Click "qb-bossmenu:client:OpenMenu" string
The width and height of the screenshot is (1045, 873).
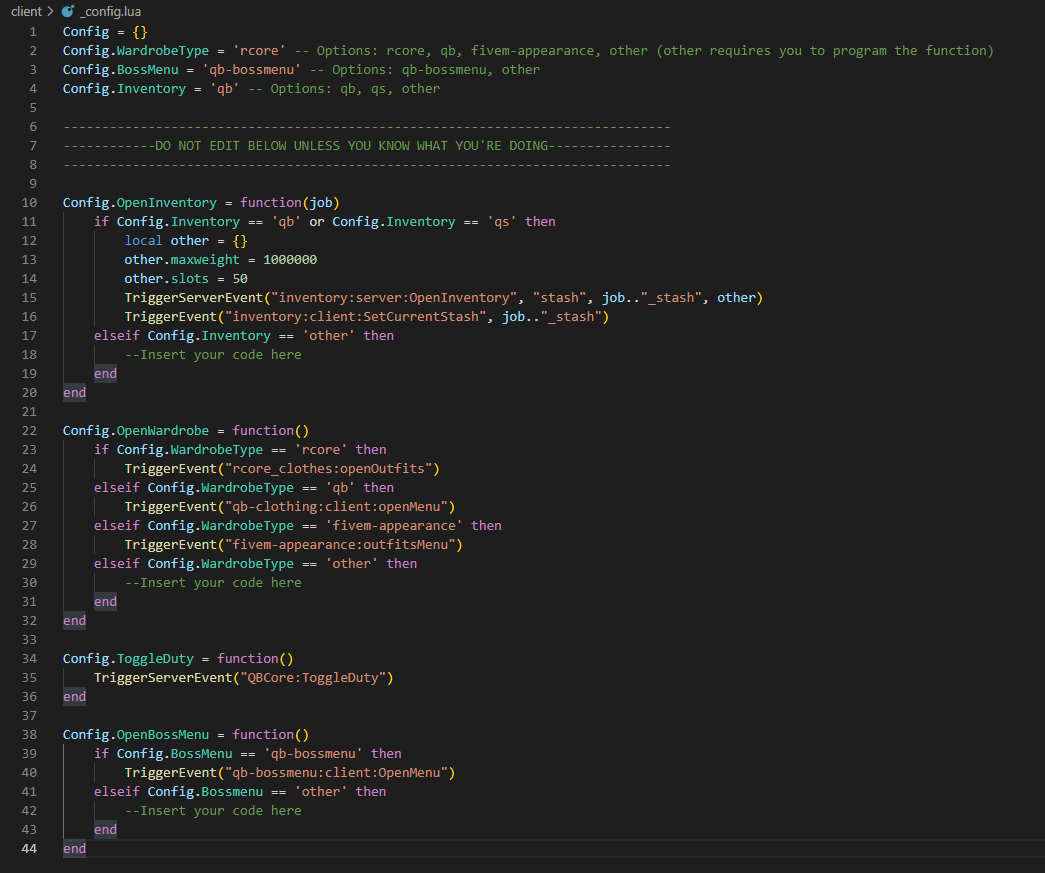(x=336, y=772)
